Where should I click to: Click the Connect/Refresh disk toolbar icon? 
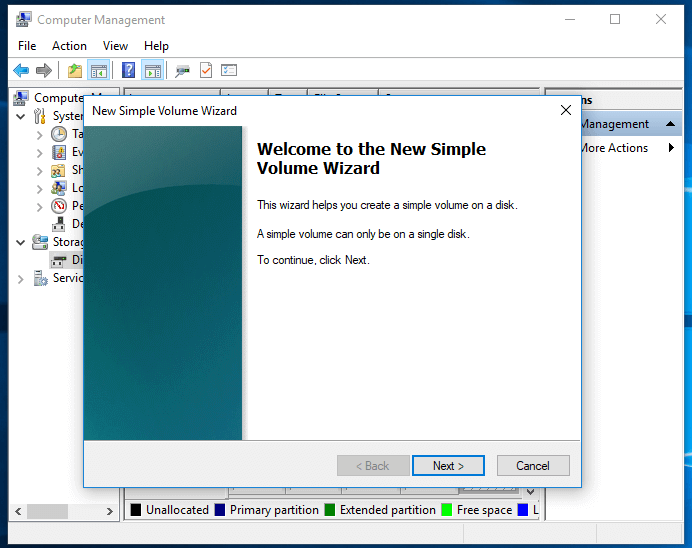point(182,70)
